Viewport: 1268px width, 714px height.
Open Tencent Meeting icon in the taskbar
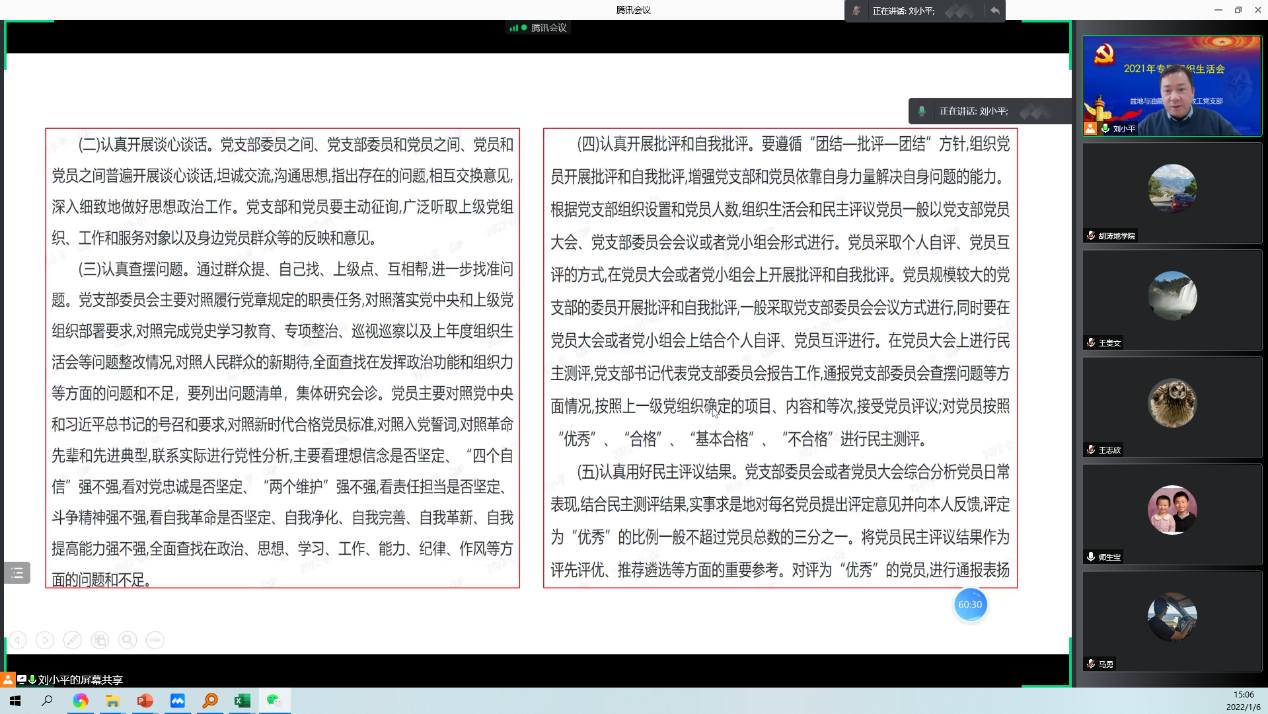click(178, 701)
